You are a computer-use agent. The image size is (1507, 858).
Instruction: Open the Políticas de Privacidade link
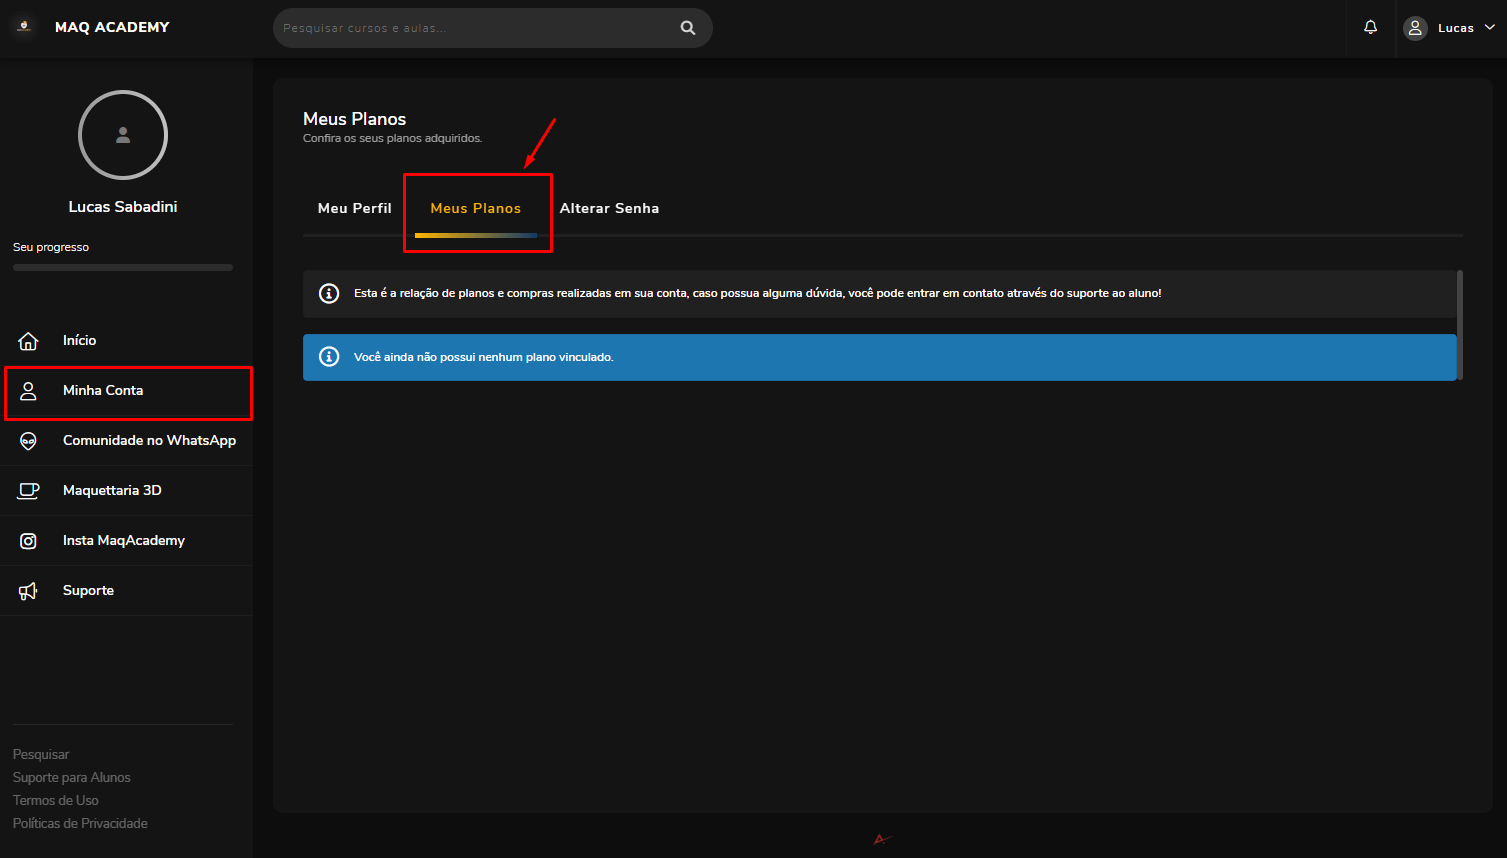coord(80,823)
